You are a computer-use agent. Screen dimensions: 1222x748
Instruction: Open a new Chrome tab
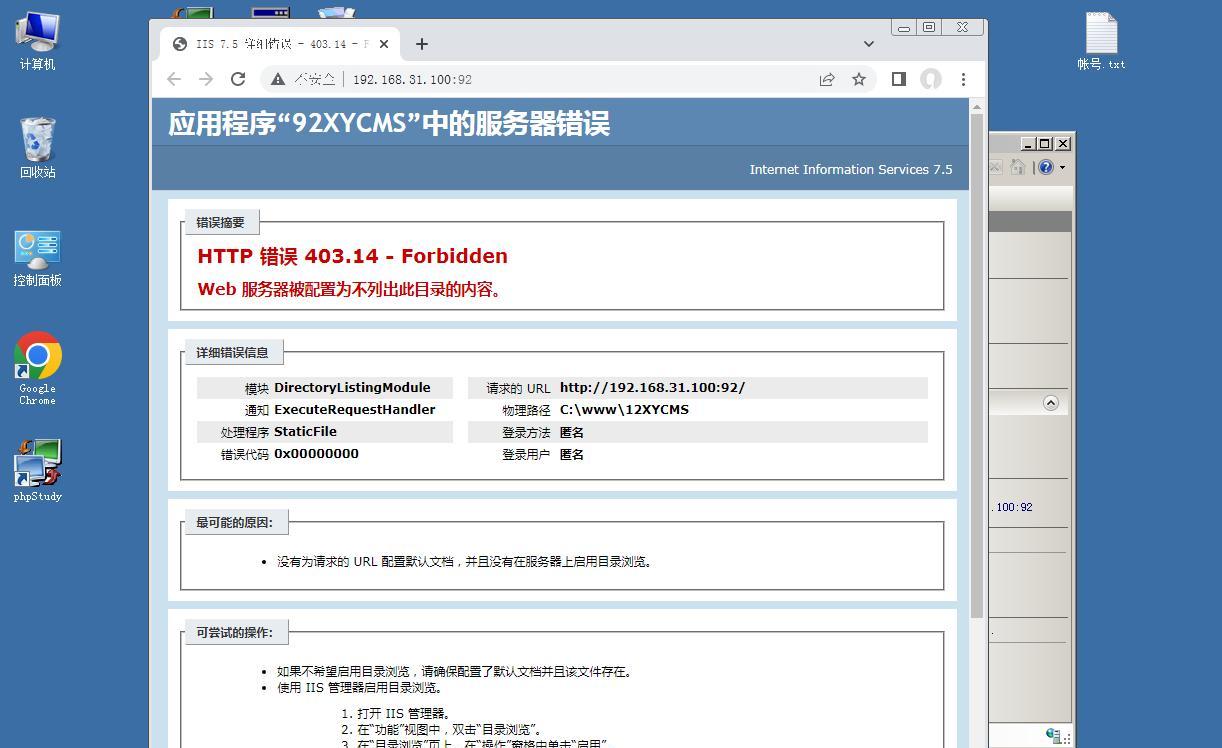(422, 44)
